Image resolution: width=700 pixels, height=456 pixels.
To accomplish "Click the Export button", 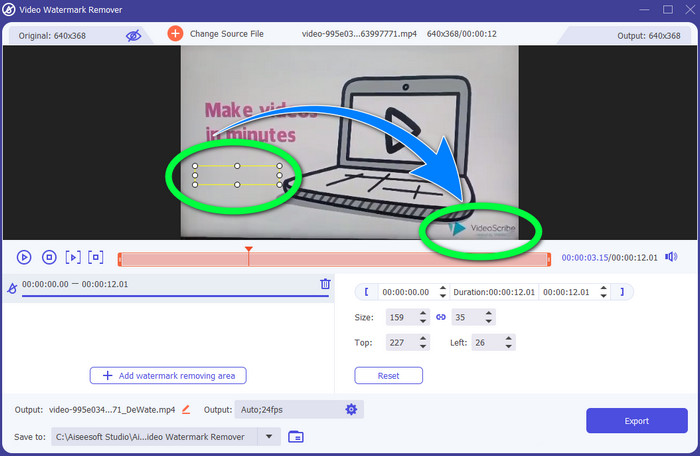I will pos(636,421).
